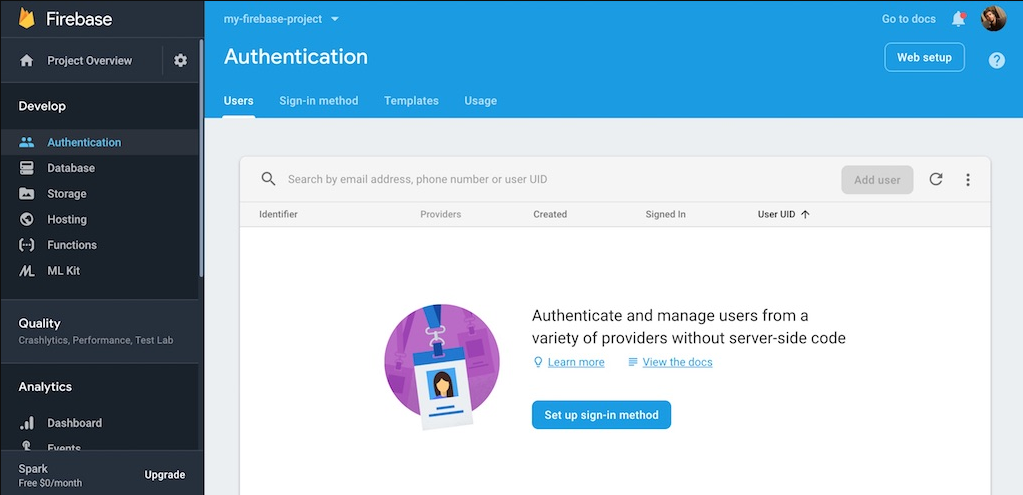Image resolution: width=1023 pixels, height=495 pixels.
Task: Click the document icon by View the docs
Action: 632,362
